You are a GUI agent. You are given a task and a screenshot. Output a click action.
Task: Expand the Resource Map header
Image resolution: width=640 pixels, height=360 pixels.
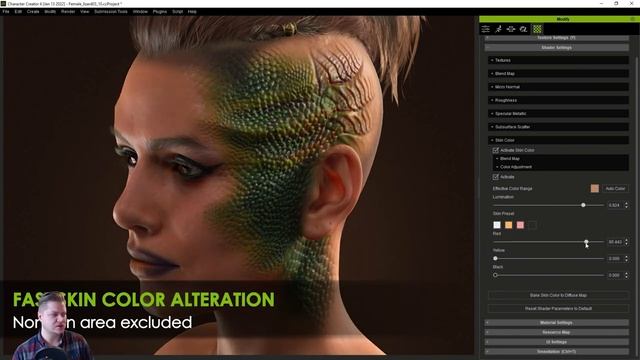click(556, 332)
